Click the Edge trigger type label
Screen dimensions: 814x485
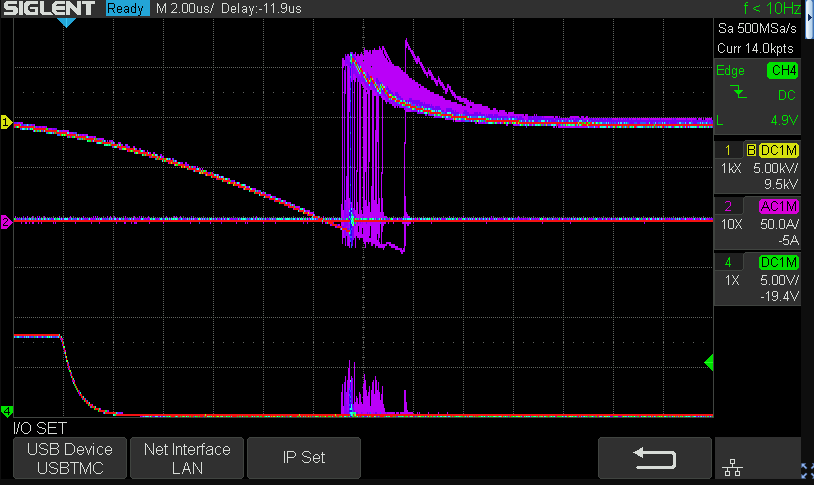[730, 71]
